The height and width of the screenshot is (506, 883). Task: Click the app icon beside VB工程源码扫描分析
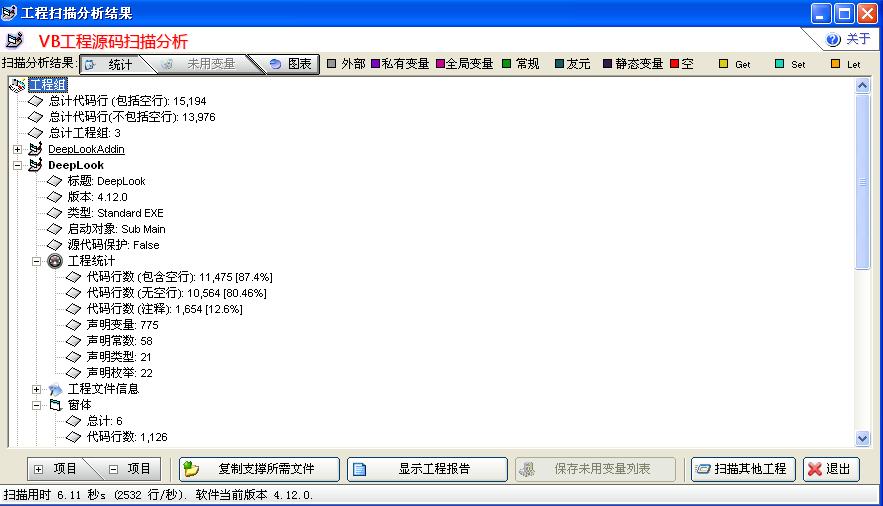pyautogui.click(x=14, y=41)
